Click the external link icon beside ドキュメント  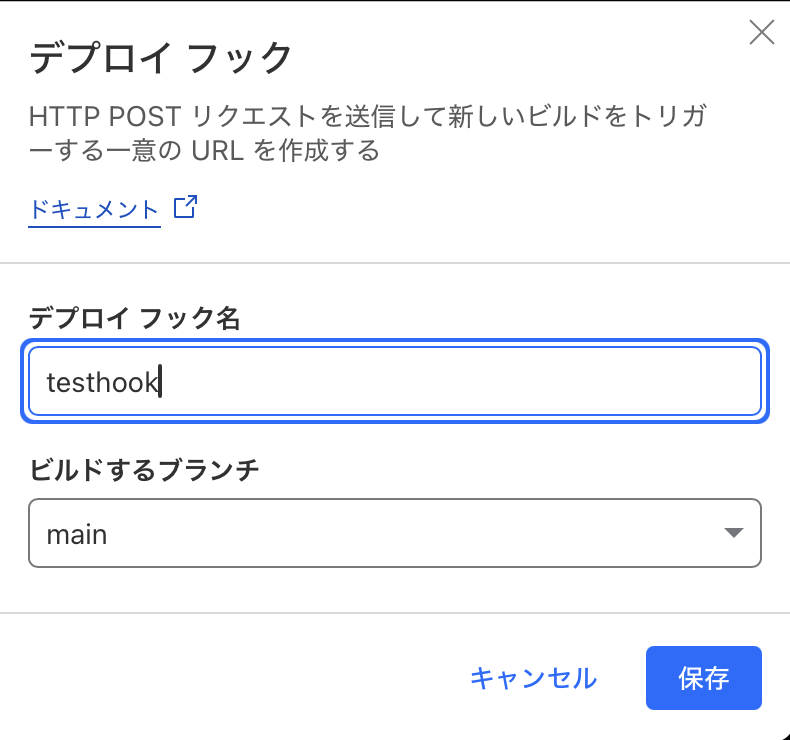coord(185,208)
